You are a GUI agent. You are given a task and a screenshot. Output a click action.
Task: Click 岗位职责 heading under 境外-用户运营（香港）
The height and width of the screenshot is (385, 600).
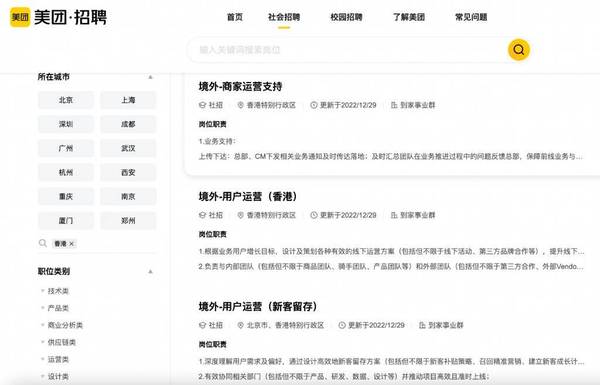click(212, 234)
